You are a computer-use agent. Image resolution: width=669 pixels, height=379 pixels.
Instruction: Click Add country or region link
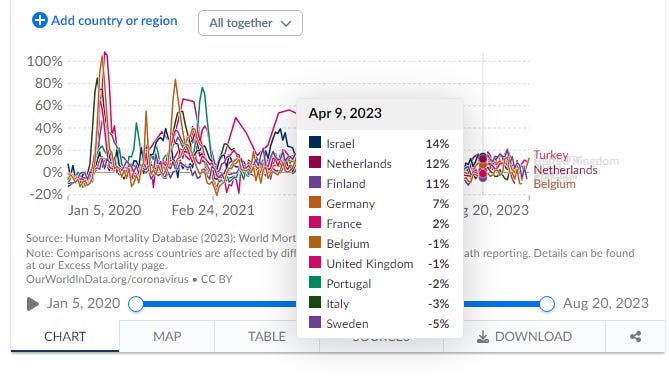point(114,20)
